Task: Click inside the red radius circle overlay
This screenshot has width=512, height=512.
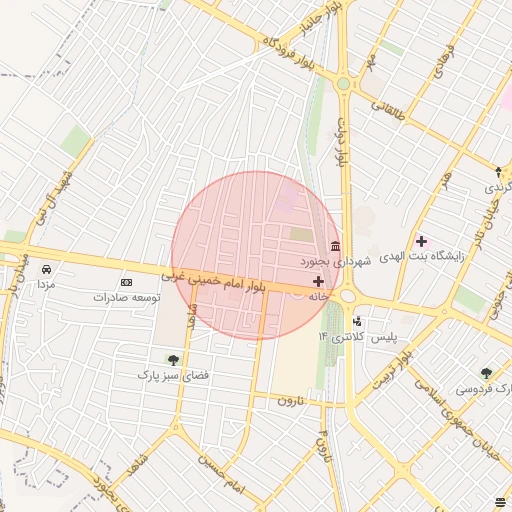Action: click(256, 256)
